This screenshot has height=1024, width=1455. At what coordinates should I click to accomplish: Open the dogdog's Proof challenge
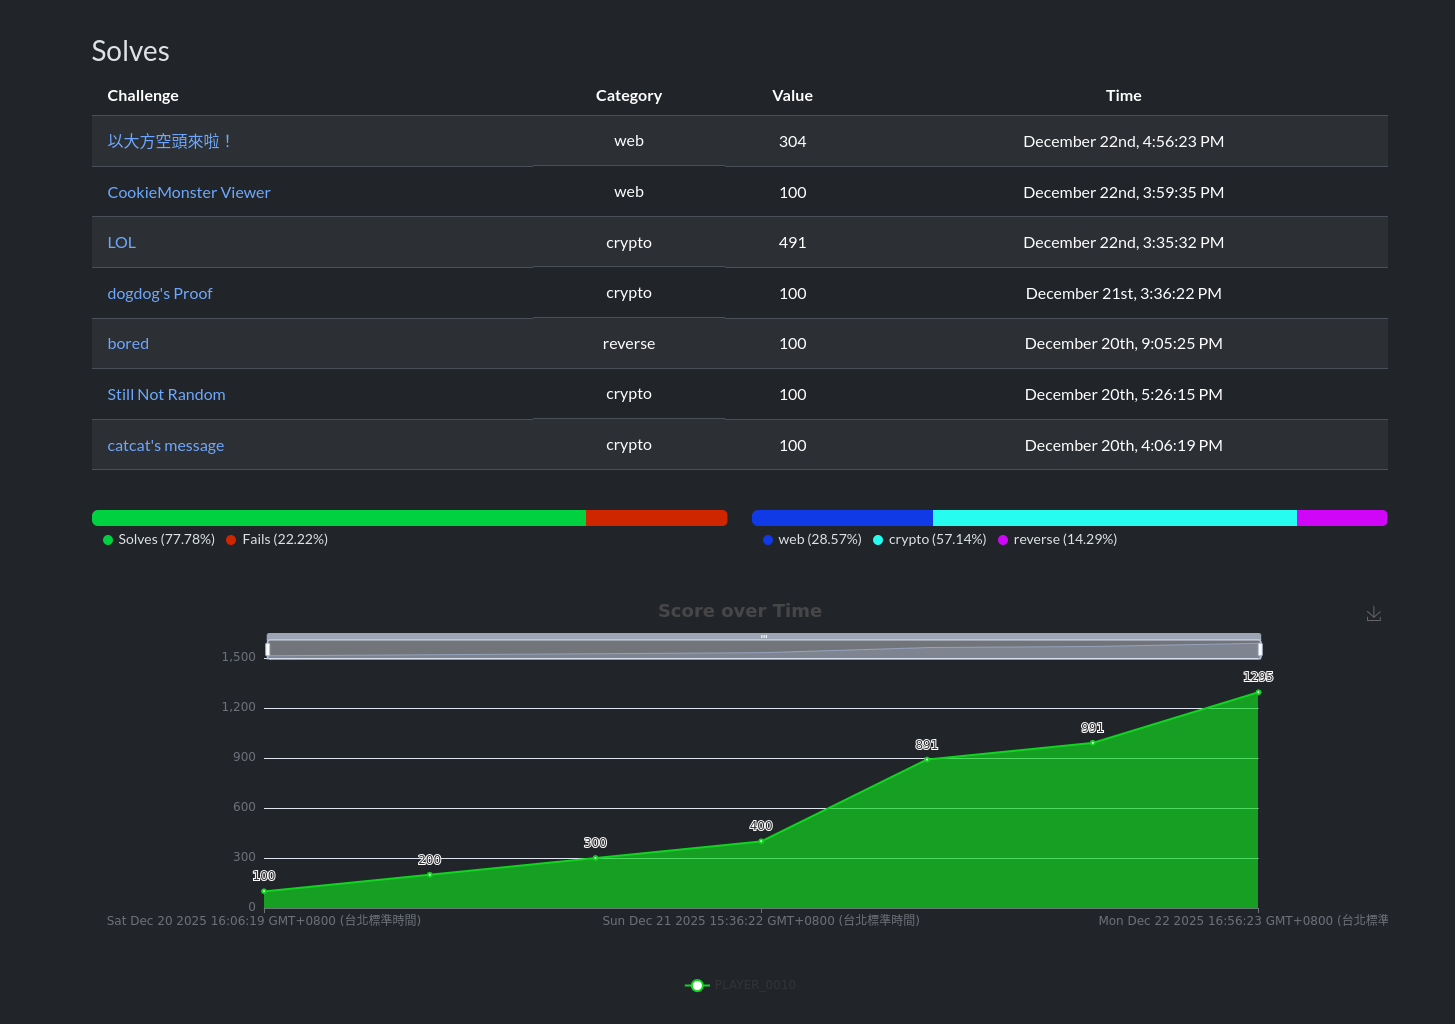[160, 294]
